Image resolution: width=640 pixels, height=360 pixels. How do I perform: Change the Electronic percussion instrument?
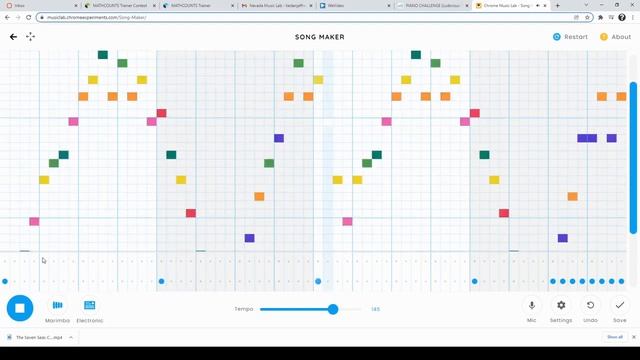(89, 311)
